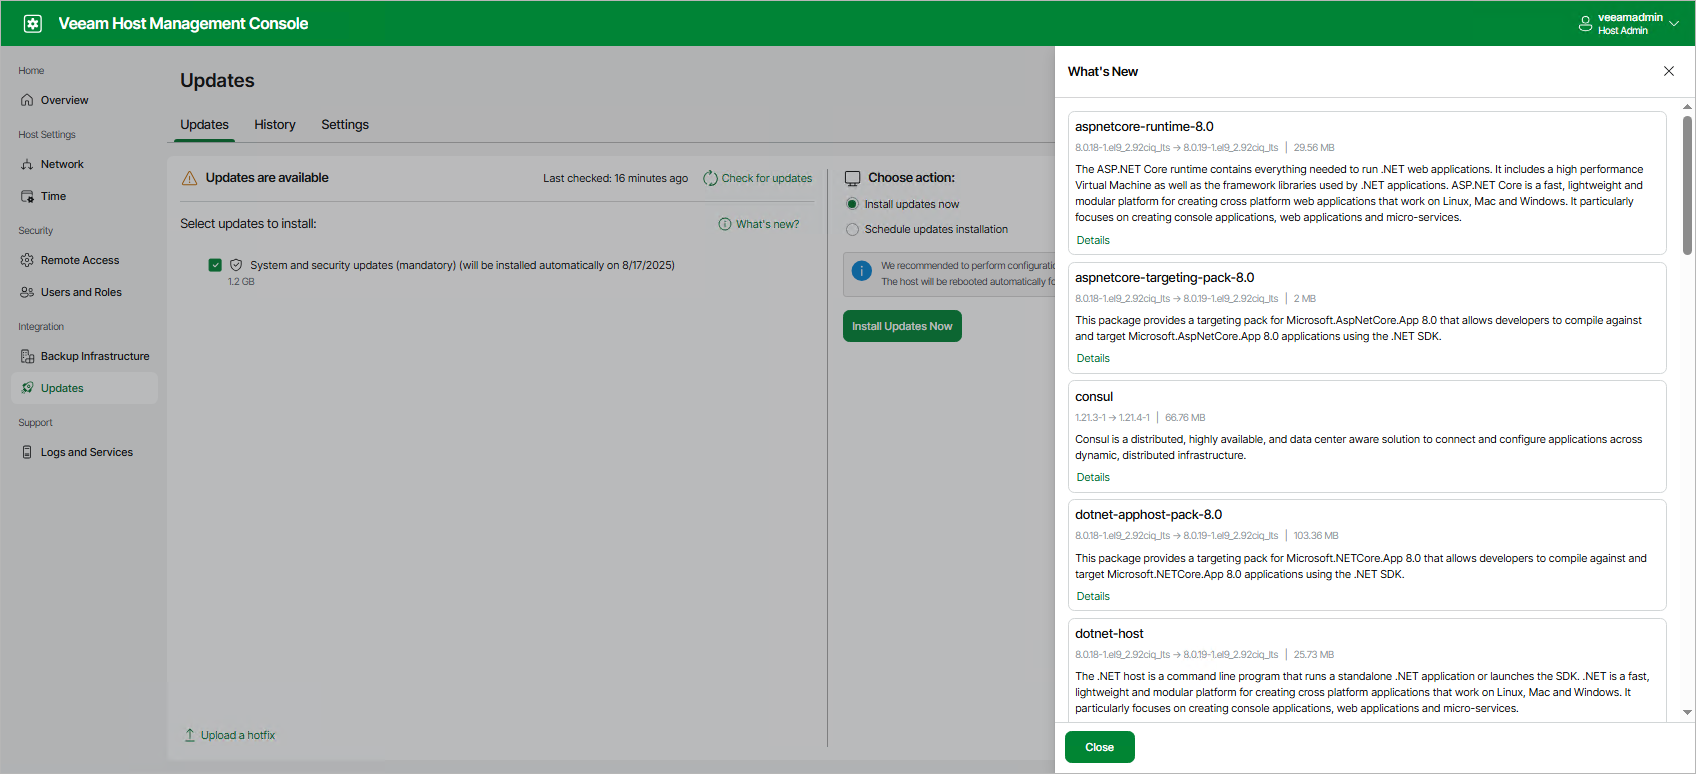Click the dotnet-host package title

tap(1109, 634)
